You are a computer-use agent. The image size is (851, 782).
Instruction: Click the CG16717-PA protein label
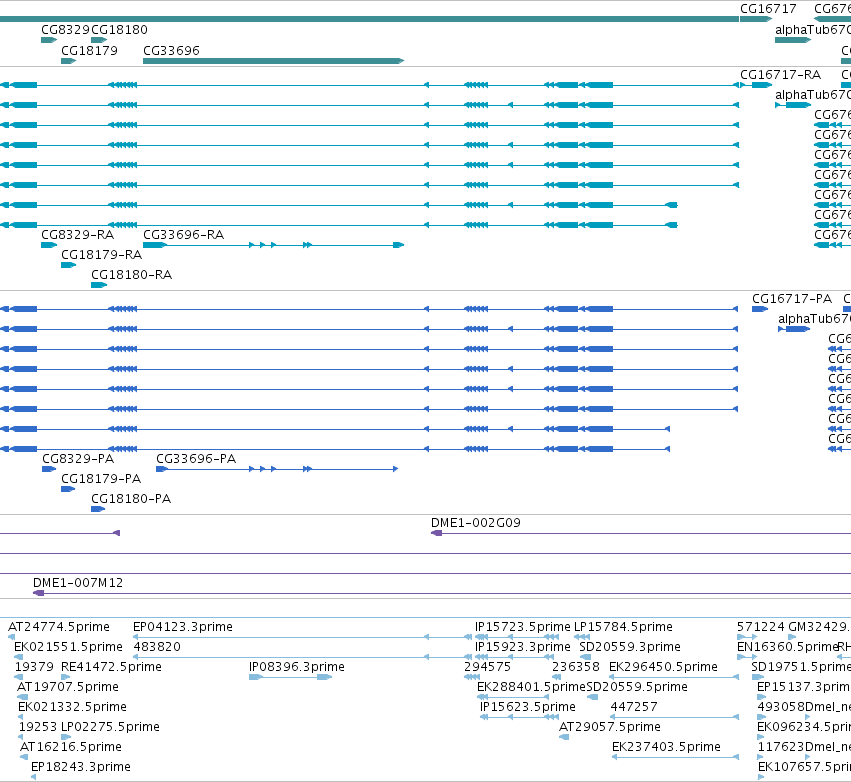click(x=792, y=299)
